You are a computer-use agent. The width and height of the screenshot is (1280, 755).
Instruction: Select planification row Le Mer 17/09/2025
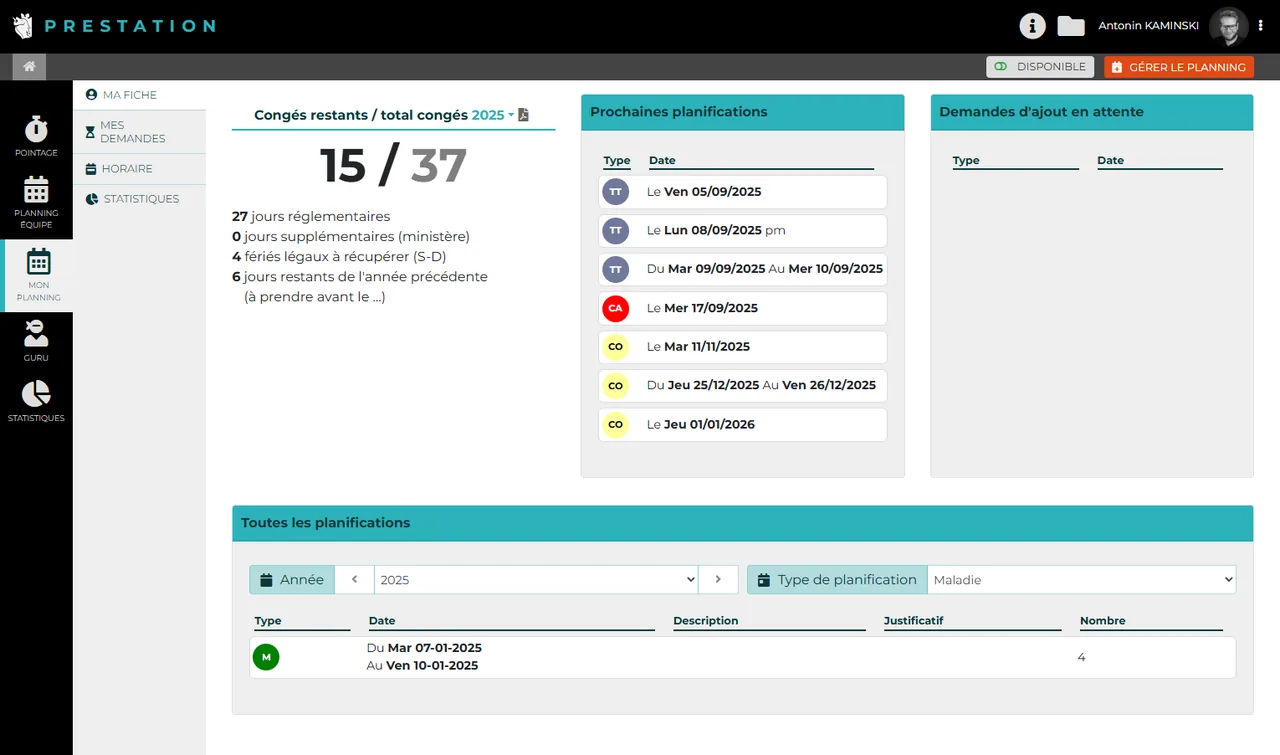click(742, 308)
